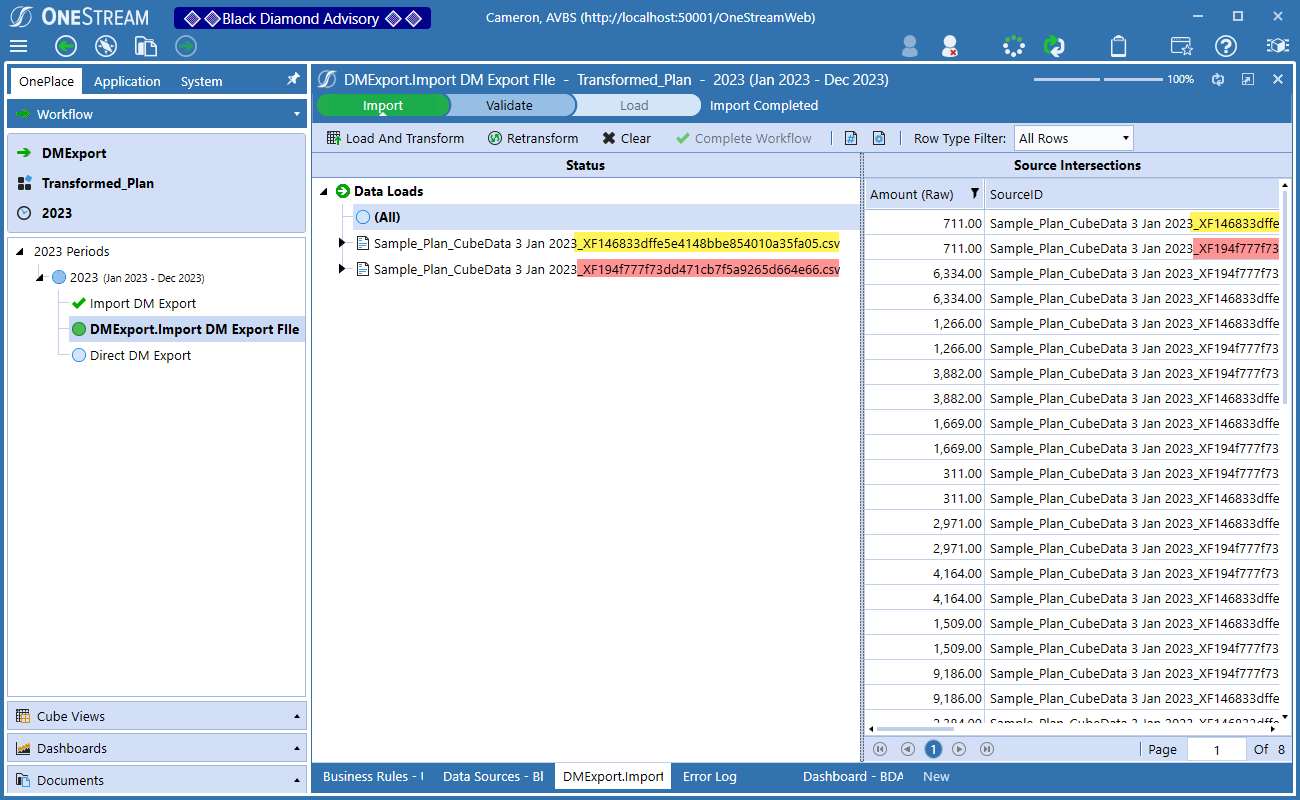Select DMExport.Import DM Export FIle step
The width and height of the screenshot is (1300, 800).
tap(186, 329)
